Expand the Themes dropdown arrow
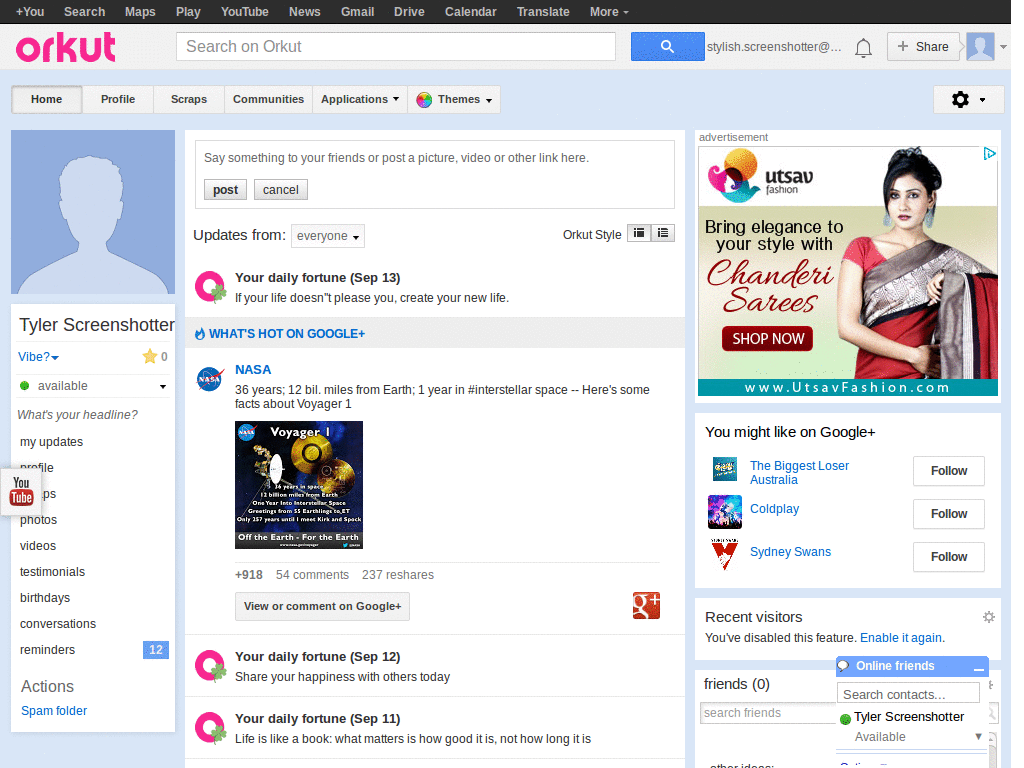The width and height of the screenshot is (1024, 768). pyautogui.click(x=488, y=101)
